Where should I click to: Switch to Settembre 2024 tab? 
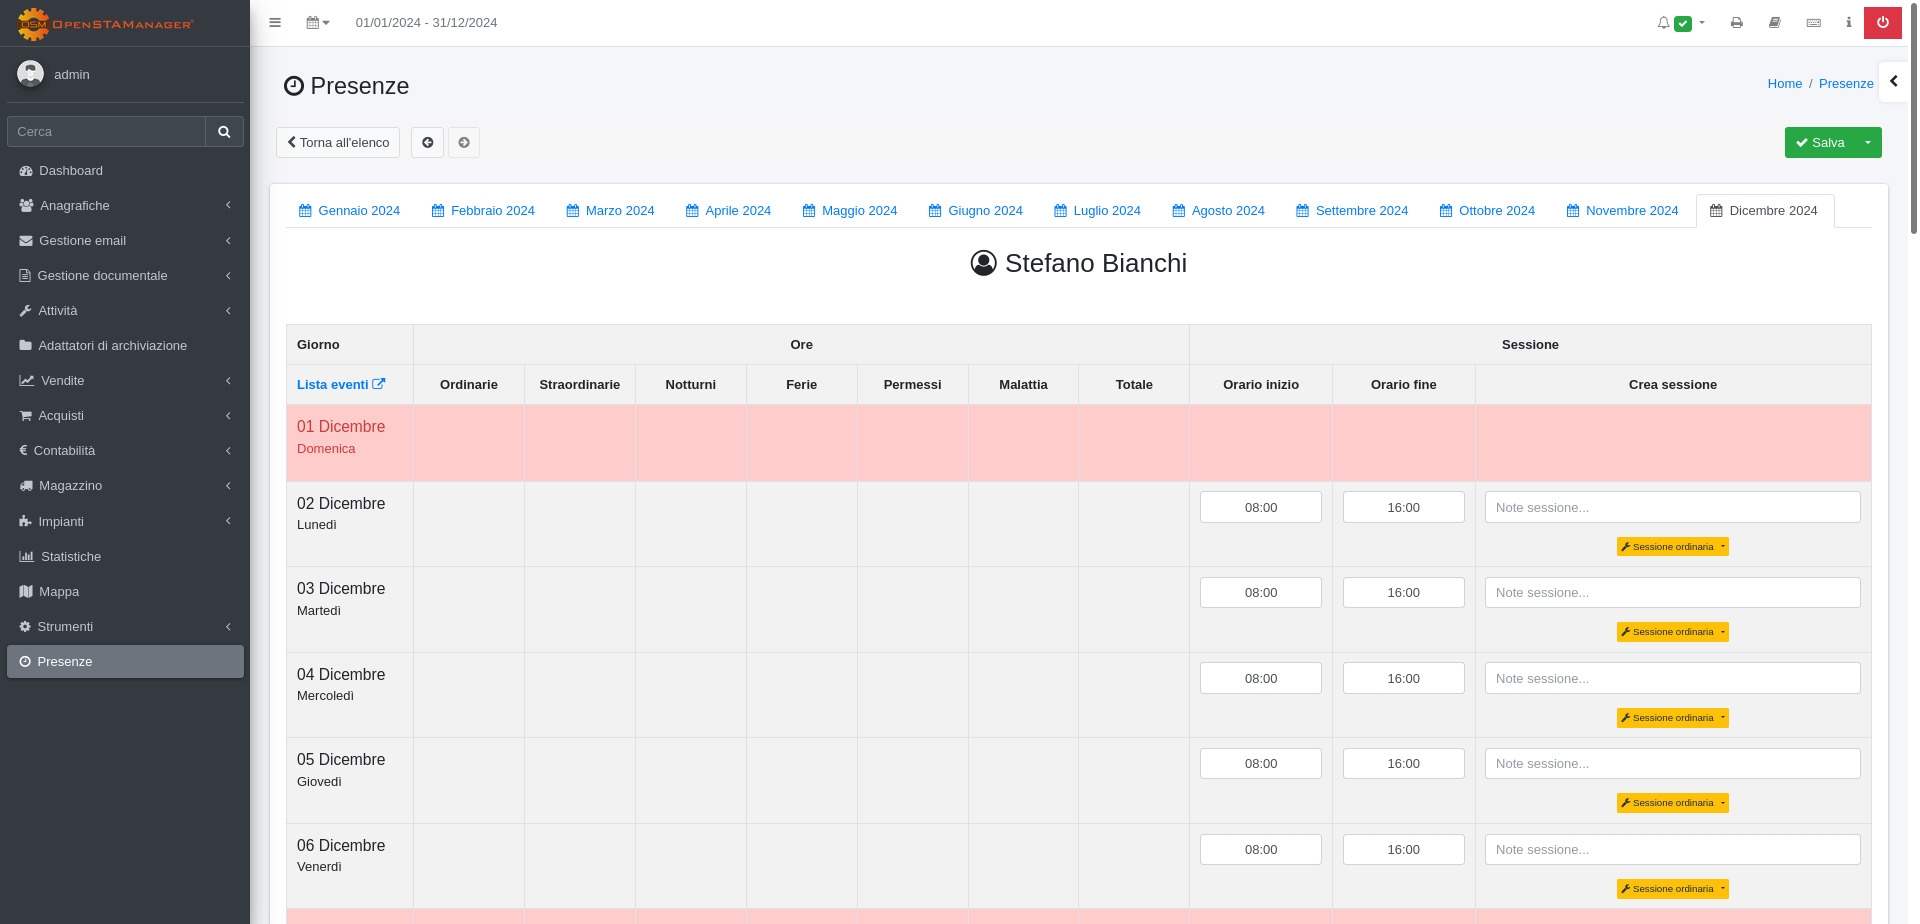coord(1352,210)
